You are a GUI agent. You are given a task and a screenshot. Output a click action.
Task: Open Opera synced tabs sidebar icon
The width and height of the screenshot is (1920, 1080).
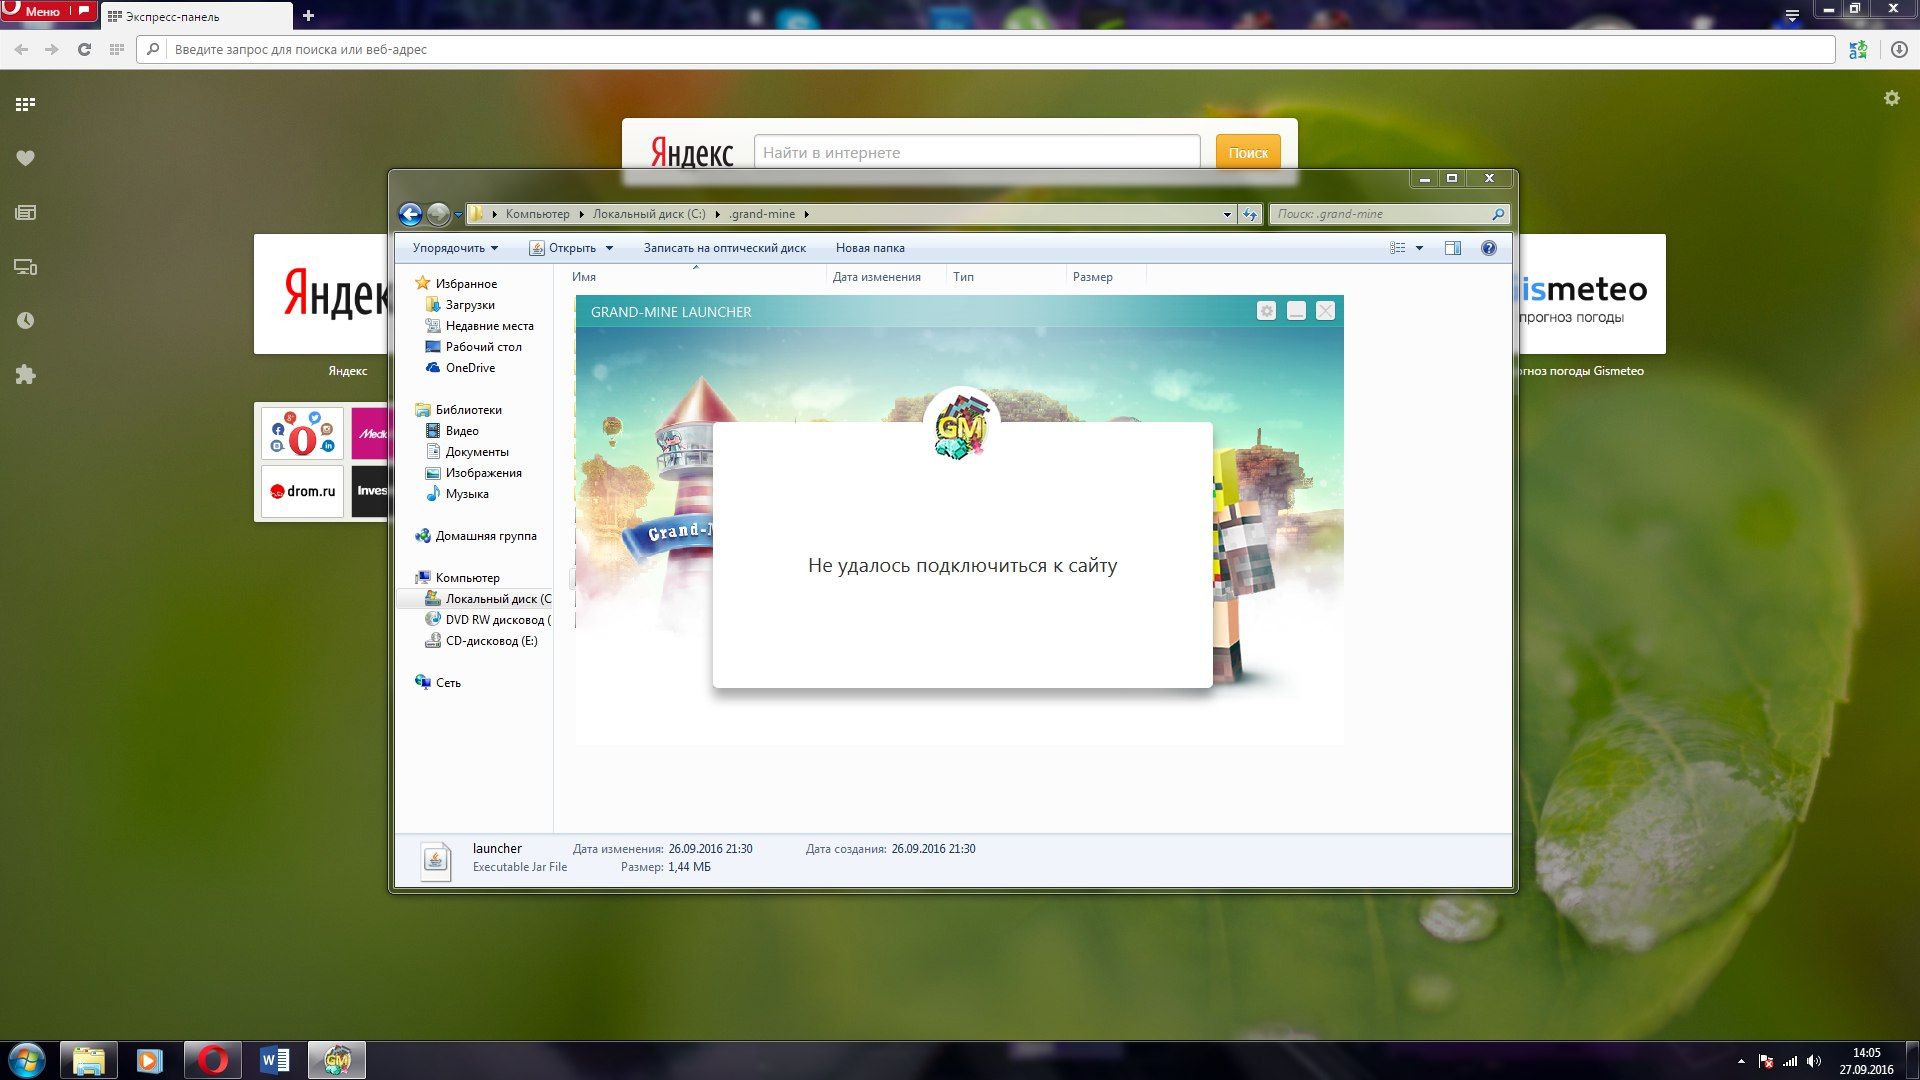pyautogui.click(x=25, y=267)
